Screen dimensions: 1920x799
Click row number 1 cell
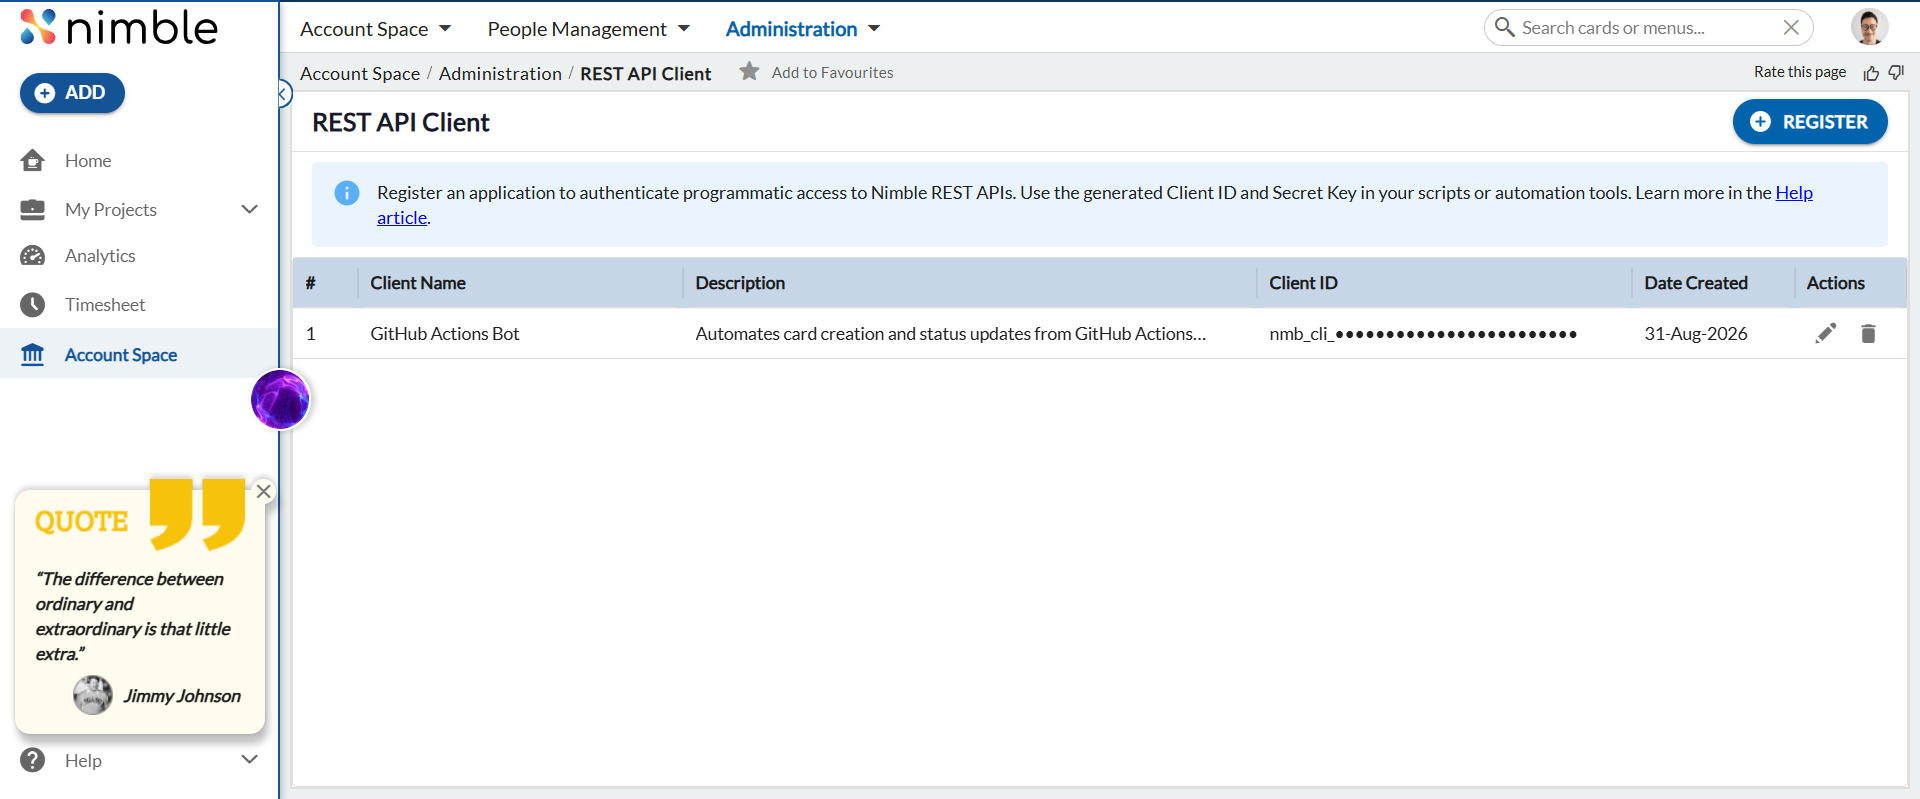pyautogui.click(x=311, y=334)
